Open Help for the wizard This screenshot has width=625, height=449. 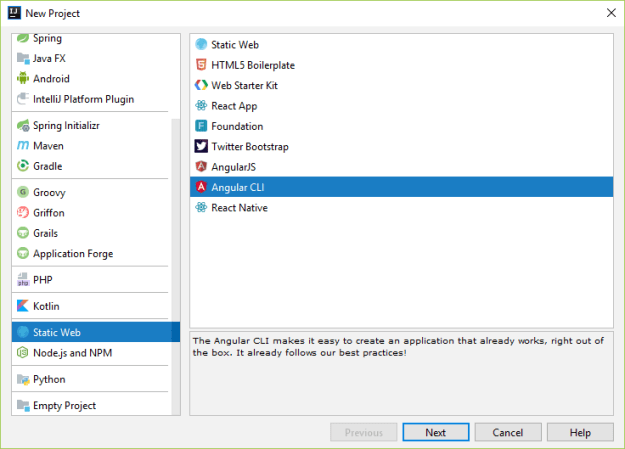tap(580, 433)
